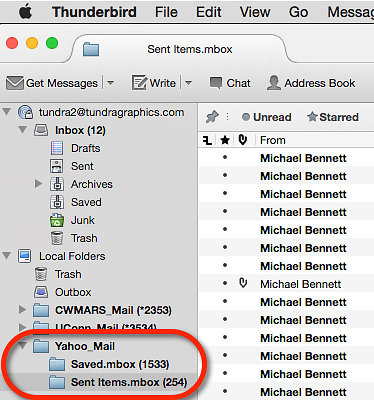The height and width of the screenshot is (400, 374).
Task: Collapse the Inbox folder tree
Action: coord(23,130)
